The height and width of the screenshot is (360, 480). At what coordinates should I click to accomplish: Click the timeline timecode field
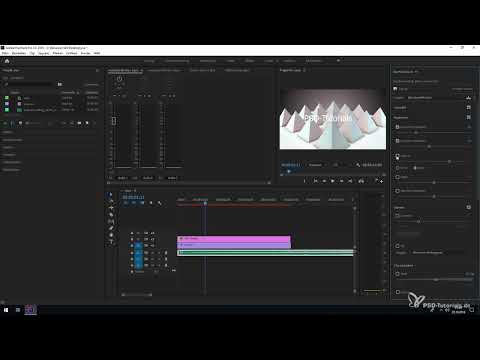pyautogui.click(x=133, y=197)
